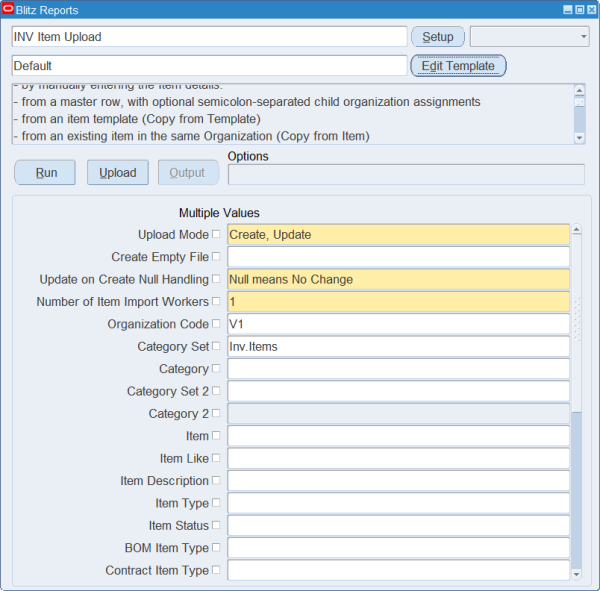
Task: Click the Multiple Values column header
Action: coord(219,213)
